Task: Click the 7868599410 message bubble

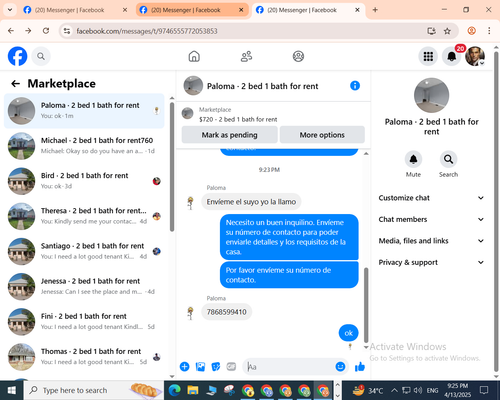Action: 227,312
